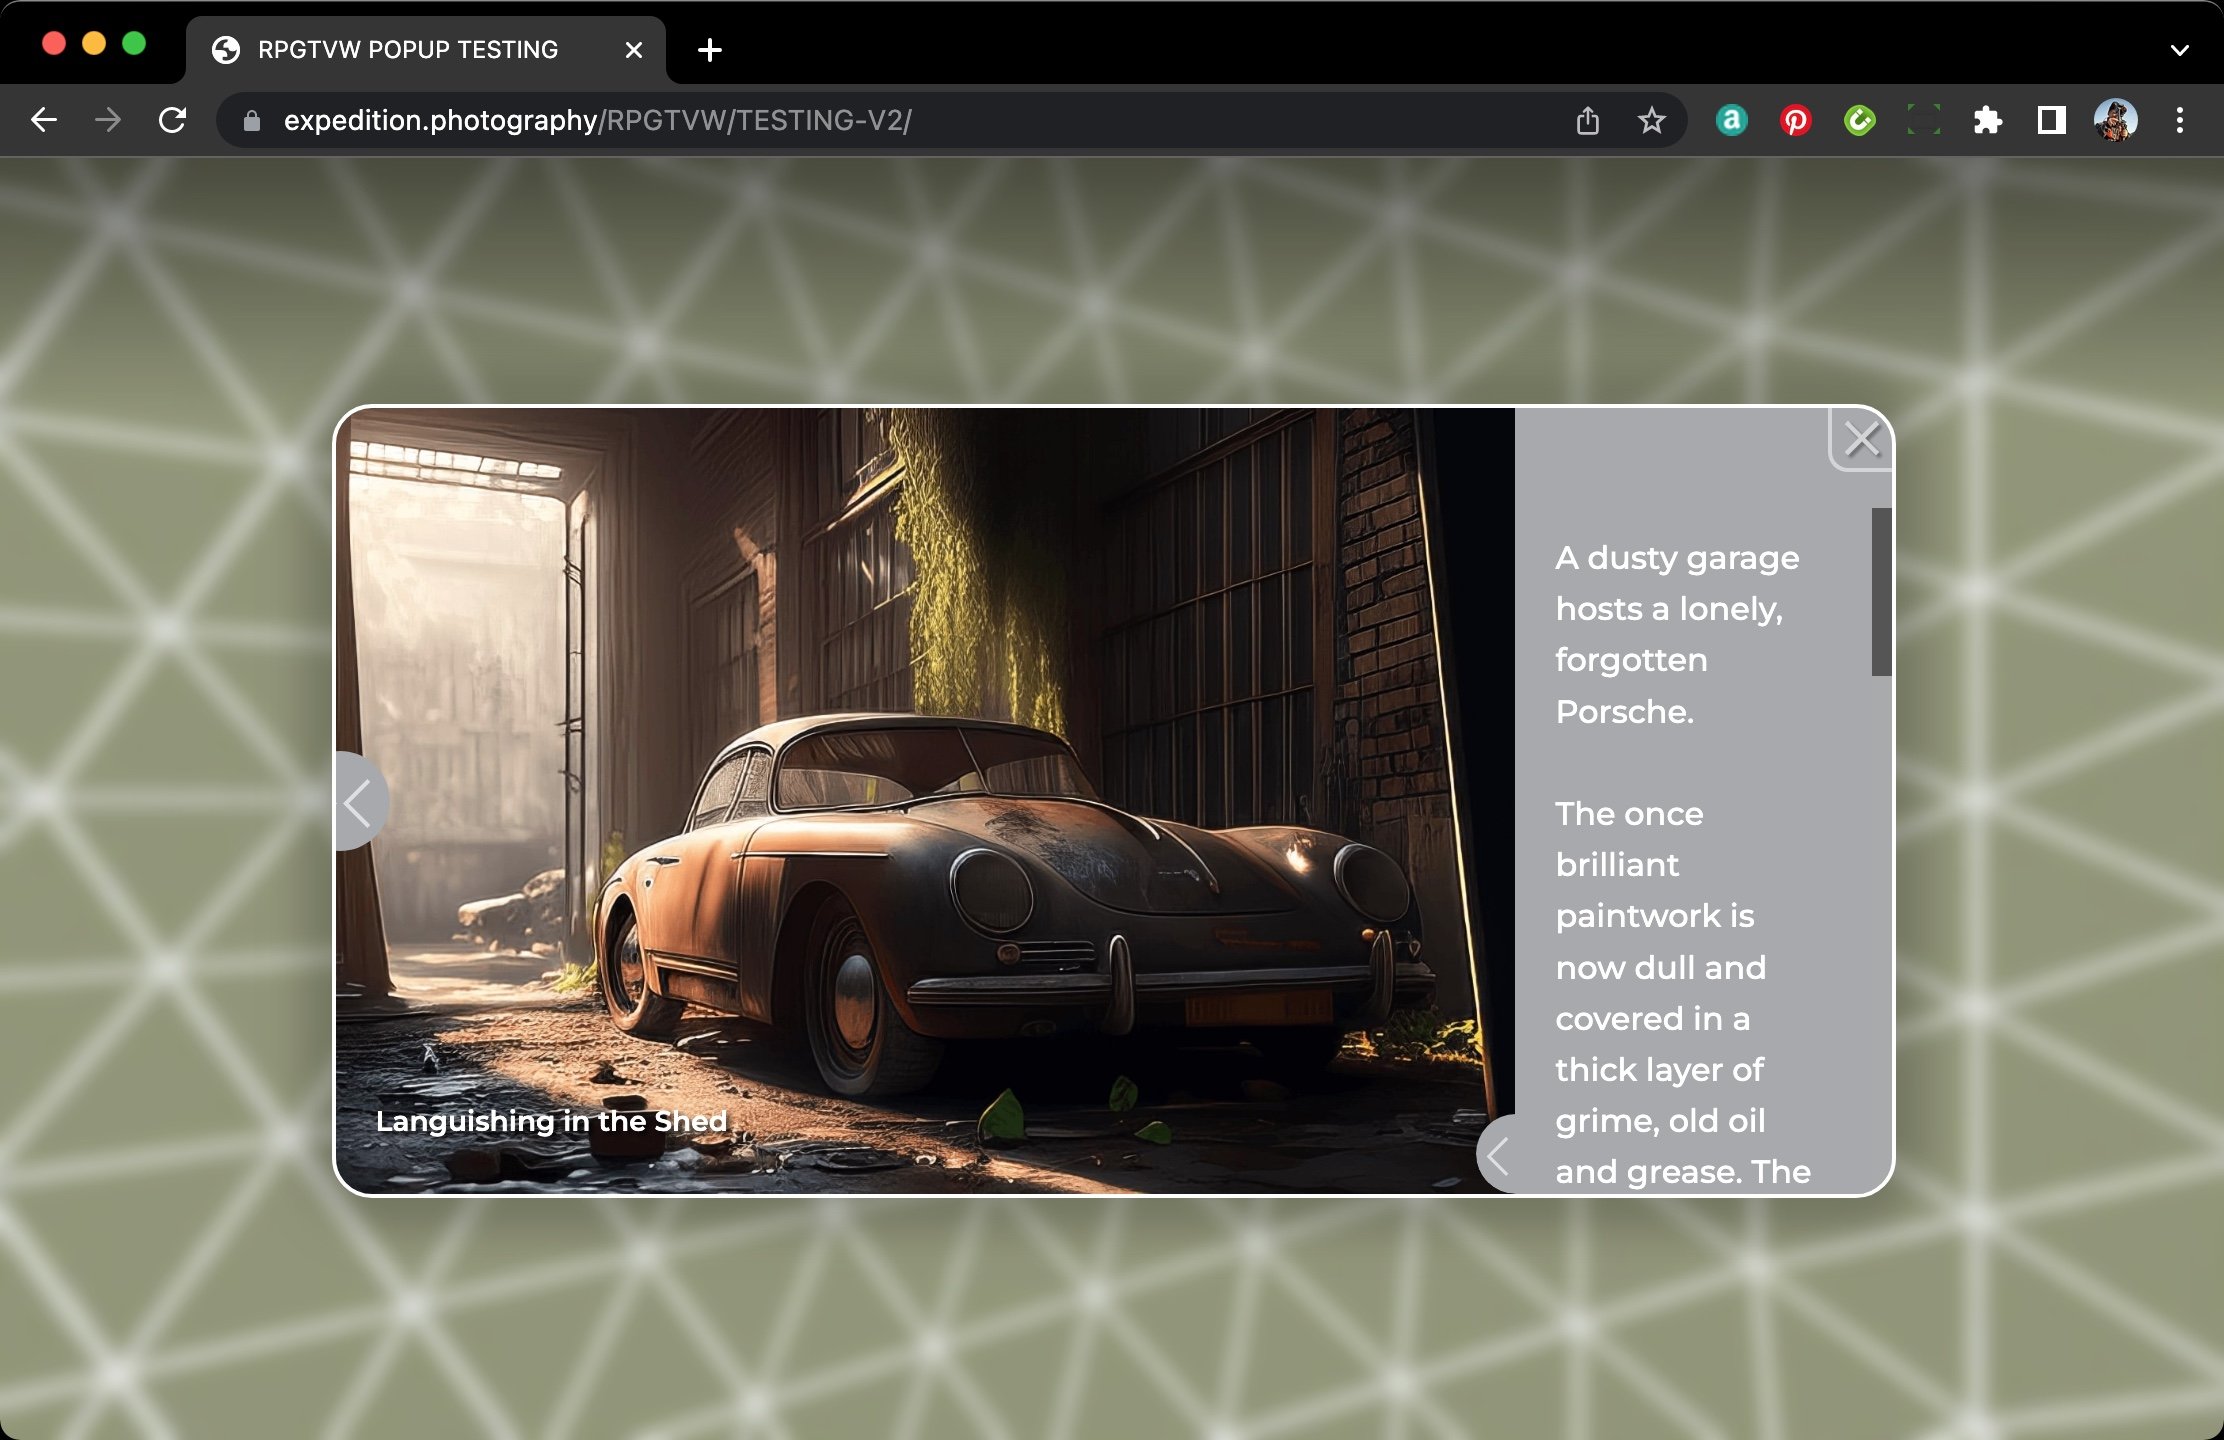The height and width of the screenshot is (1440, 2224).
Task: Open a new browser tab
Action: [x=710, y=49]
